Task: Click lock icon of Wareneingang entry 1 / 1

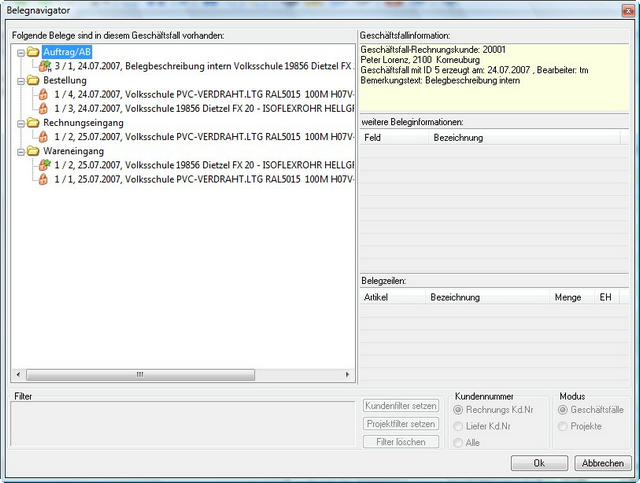Action: click(44, 181)
